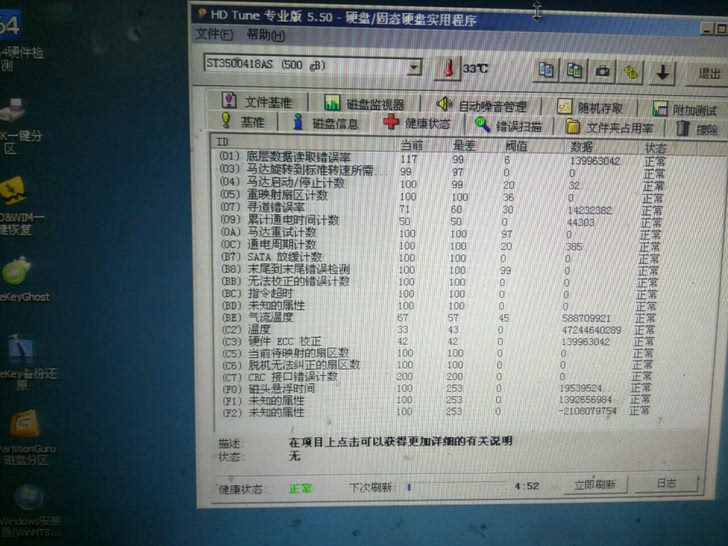Switch to the 磁盘监视器 tab

click(x=364, y=103)
